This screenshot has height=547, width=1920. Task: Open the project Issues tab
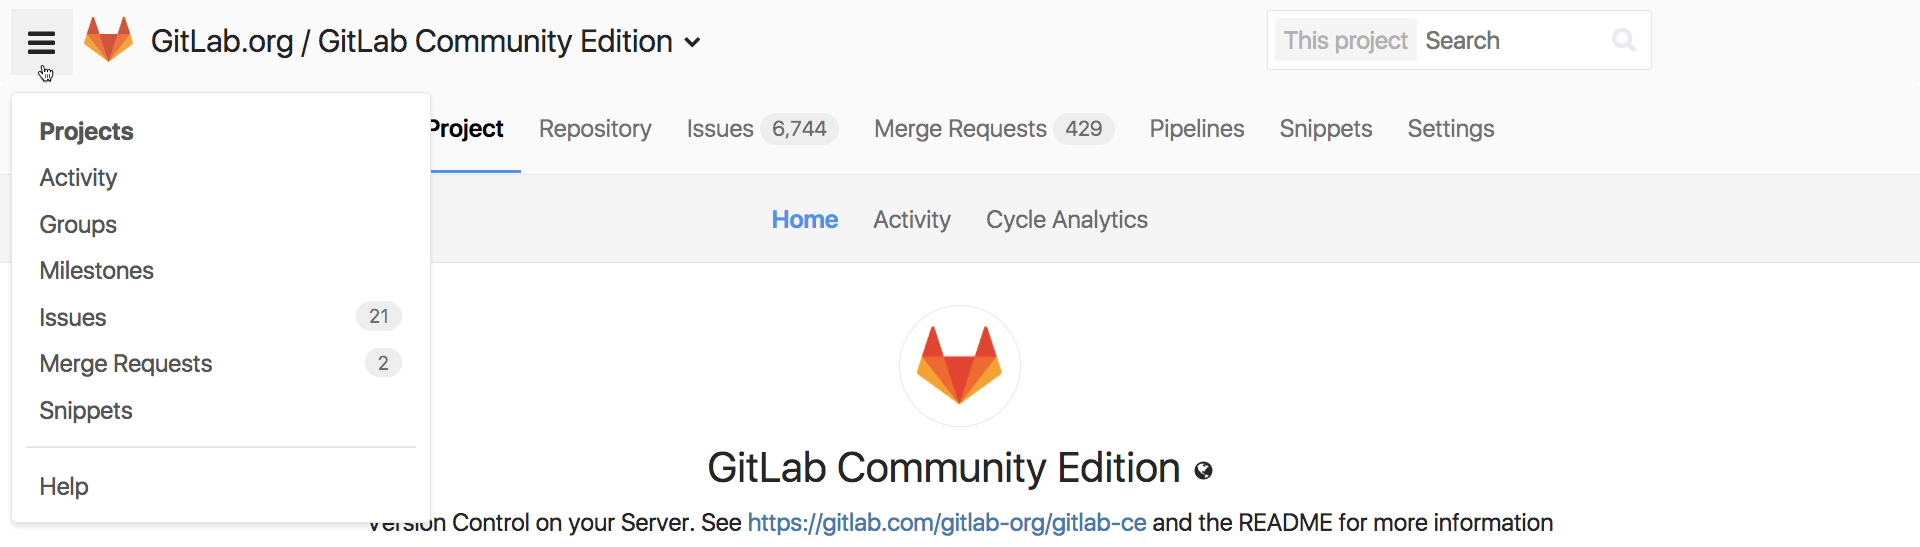click(x=720, y=129)
